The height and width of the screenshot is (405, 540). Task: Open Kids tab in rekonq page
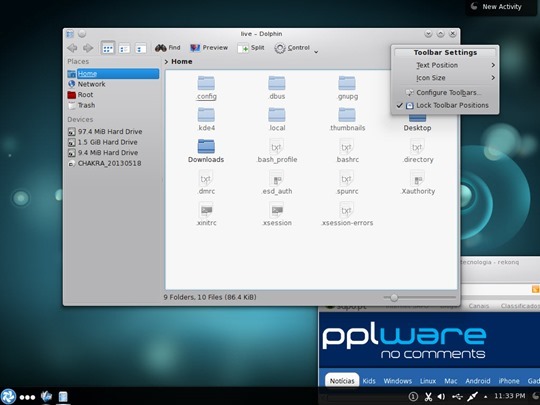369,381
